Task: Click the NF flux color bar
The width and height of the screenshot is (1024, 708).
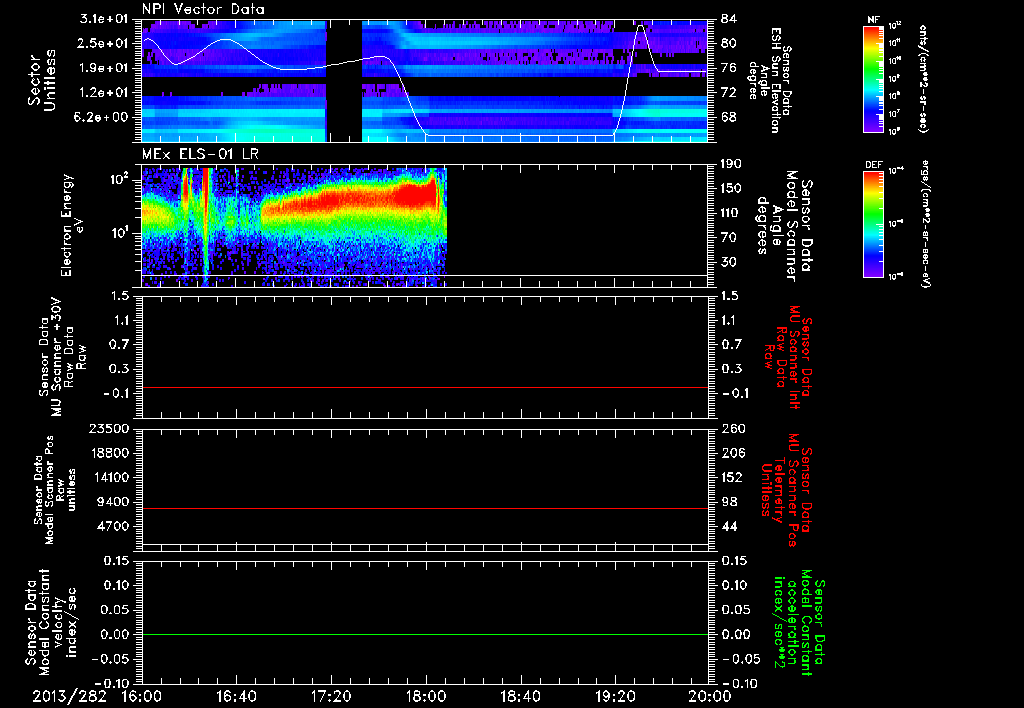Action: 873,78
